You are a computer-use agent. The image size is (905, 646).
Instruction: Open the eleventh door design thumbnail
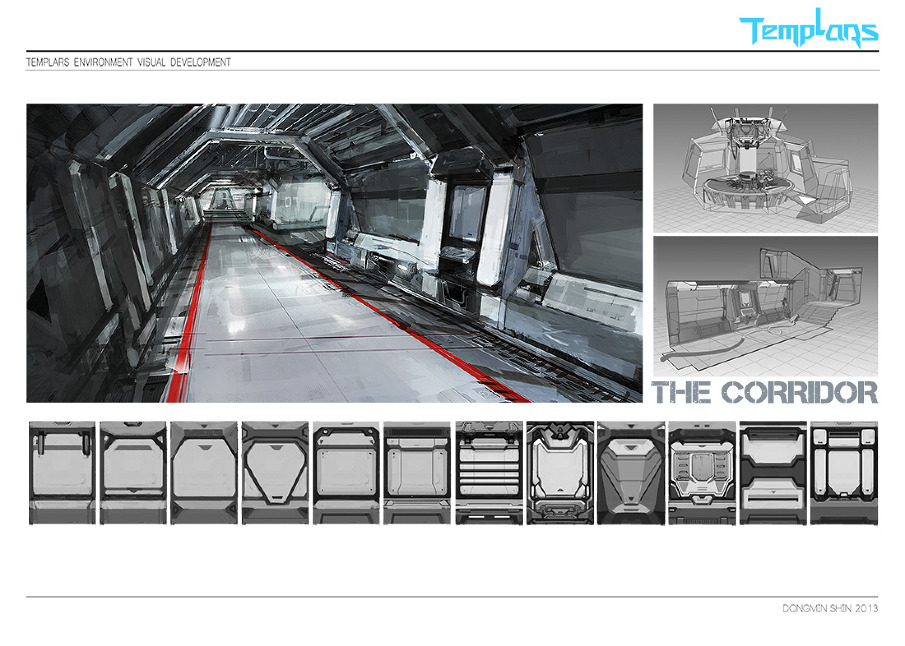click(772, 472)
